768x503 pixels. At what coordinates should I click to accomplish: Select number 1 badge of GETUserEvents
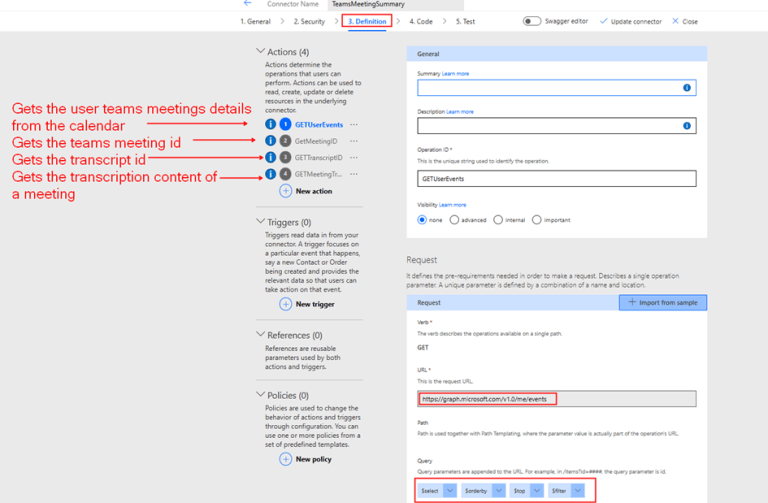pos(286,124)
